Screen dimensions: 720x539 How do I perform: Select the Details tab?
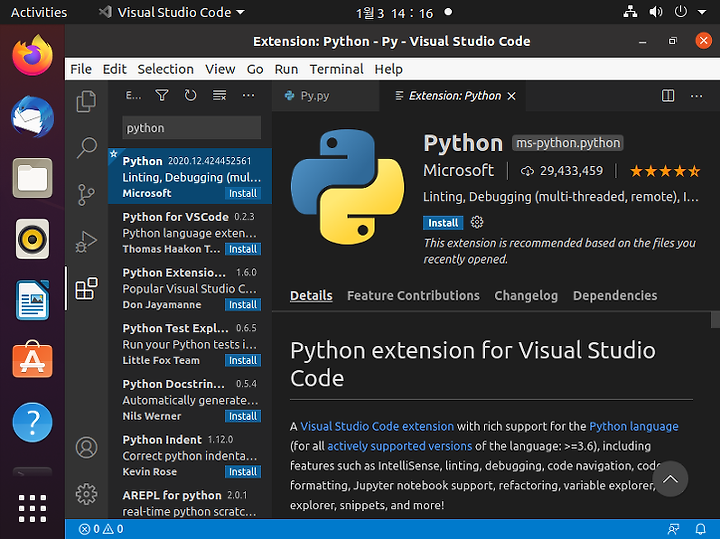[311, 296]
